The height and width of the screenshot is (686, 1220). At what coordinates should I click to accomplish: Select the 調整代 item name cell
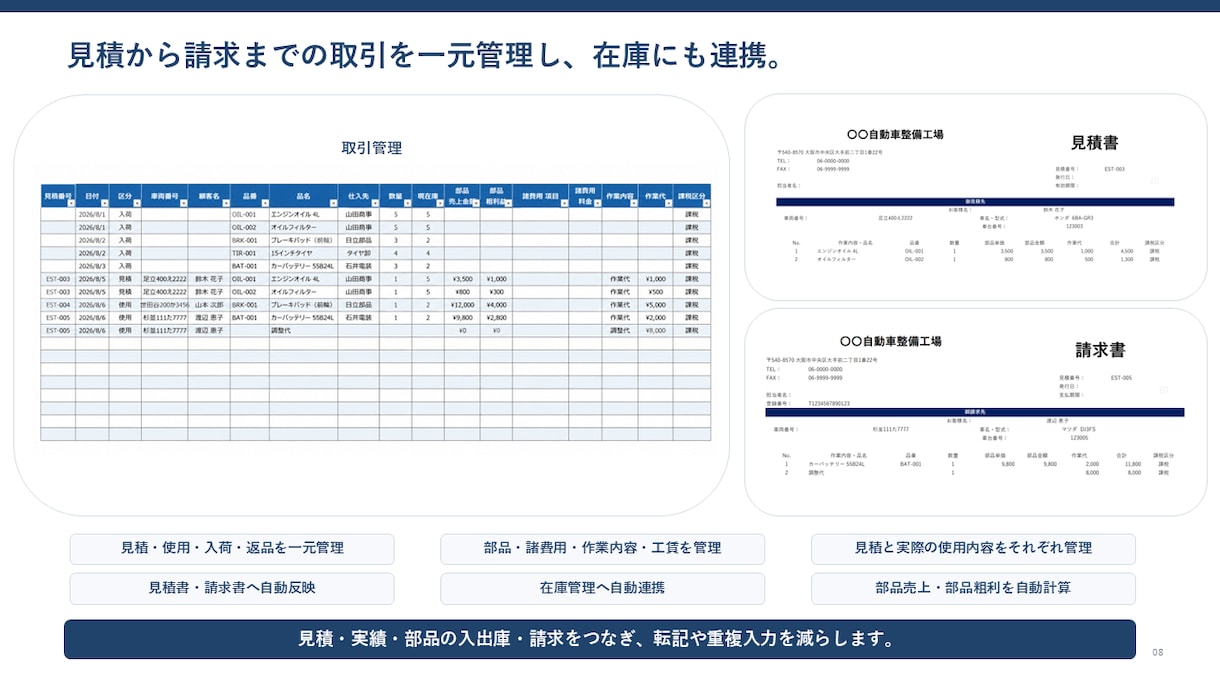tap(303, 330)
